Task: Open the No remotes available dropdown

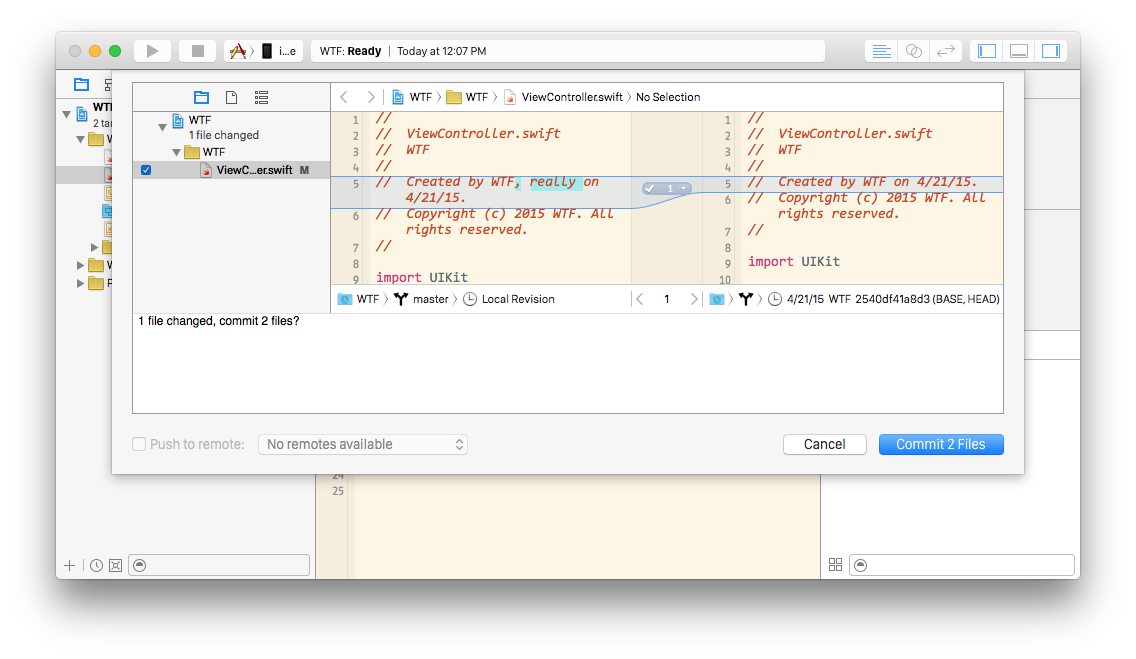Action: pos(363,445)
